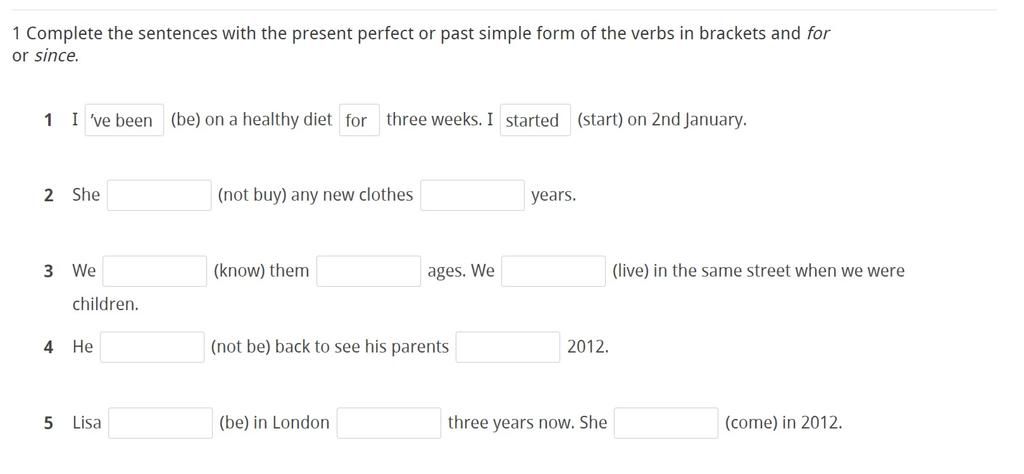Click the "(not buy) any new clothes" text
Image resolution: width=1024 pixels, height=474 pixels.
pos(315,195)
